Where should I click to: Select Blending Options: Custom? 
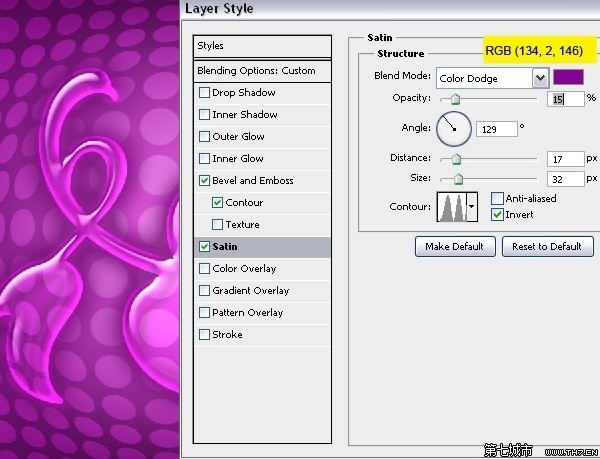click(261, 71)
